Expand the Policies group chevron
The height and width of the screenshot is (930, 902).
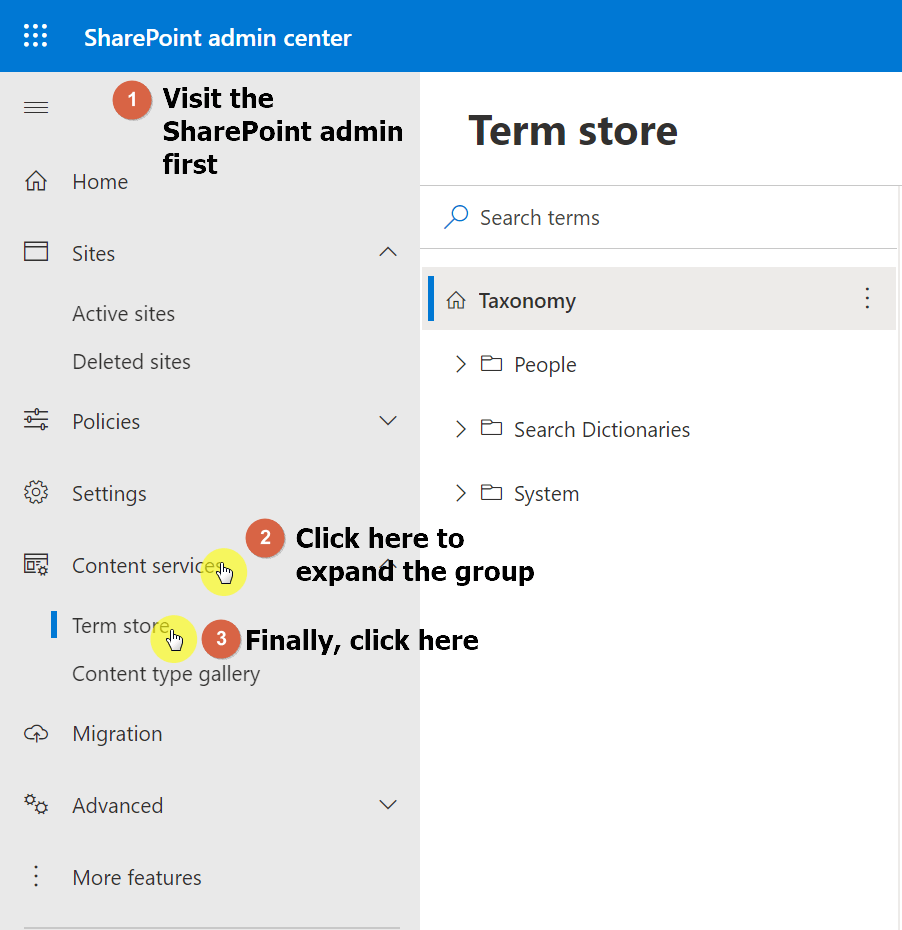(x=388, y=421)
